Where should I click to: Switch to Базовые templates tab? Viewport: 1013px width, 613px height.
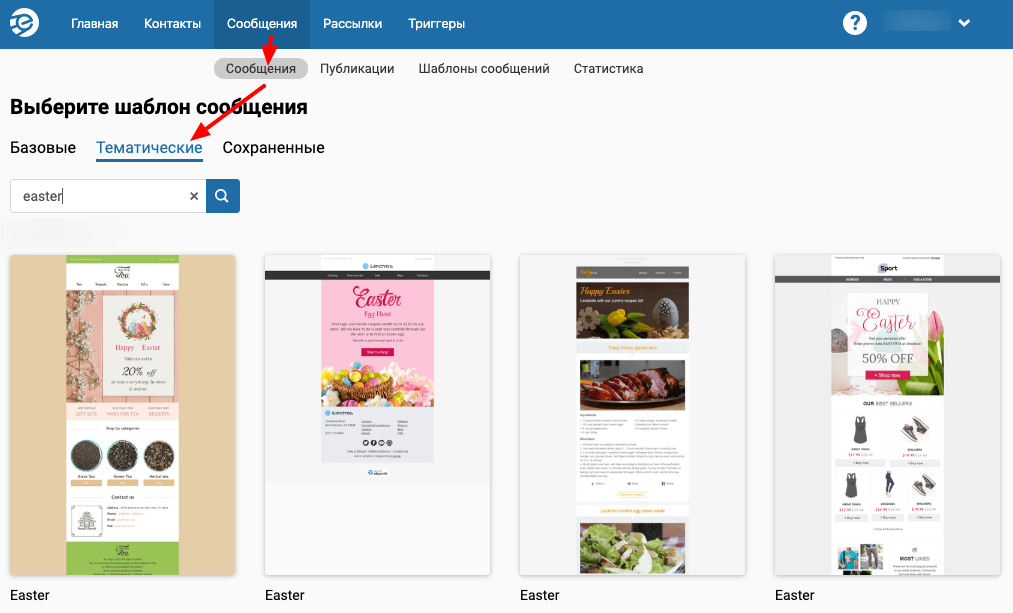tap(43, 147)
